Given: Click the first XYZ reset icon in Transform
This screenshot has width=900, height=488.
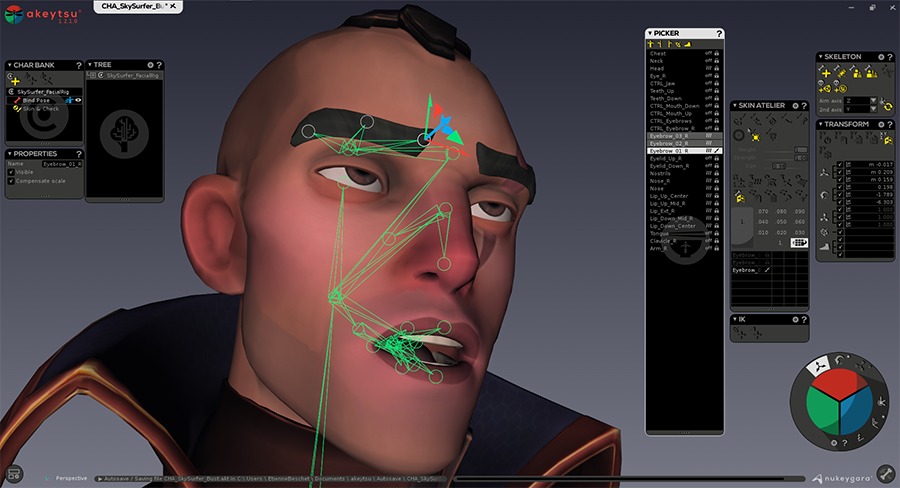Looking at the screenshot, I should point(825,138).
